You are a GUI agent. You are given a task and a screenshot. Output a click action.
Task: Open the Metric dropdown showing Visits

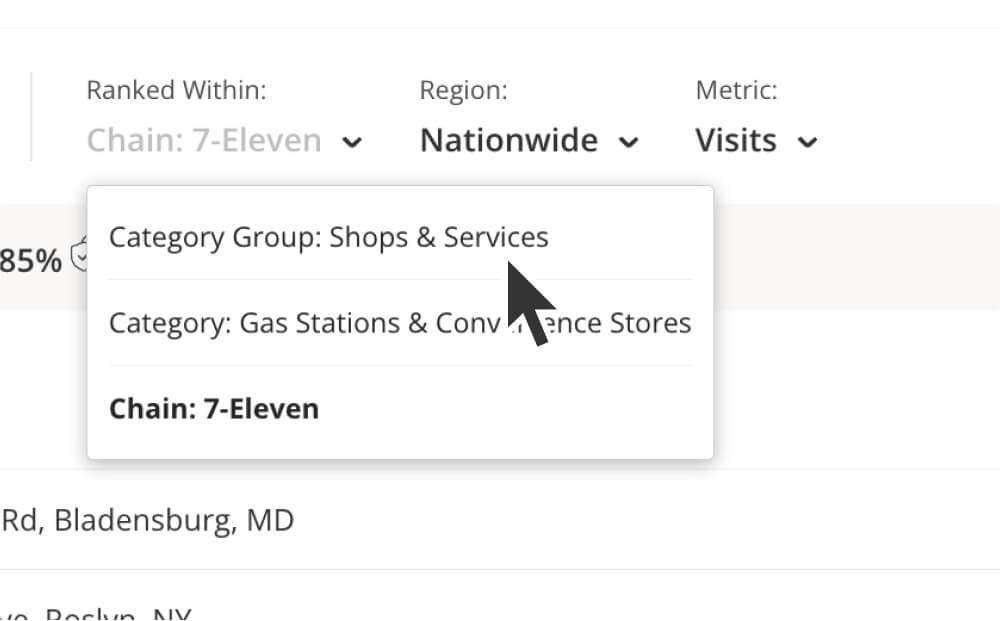[756, 140]
